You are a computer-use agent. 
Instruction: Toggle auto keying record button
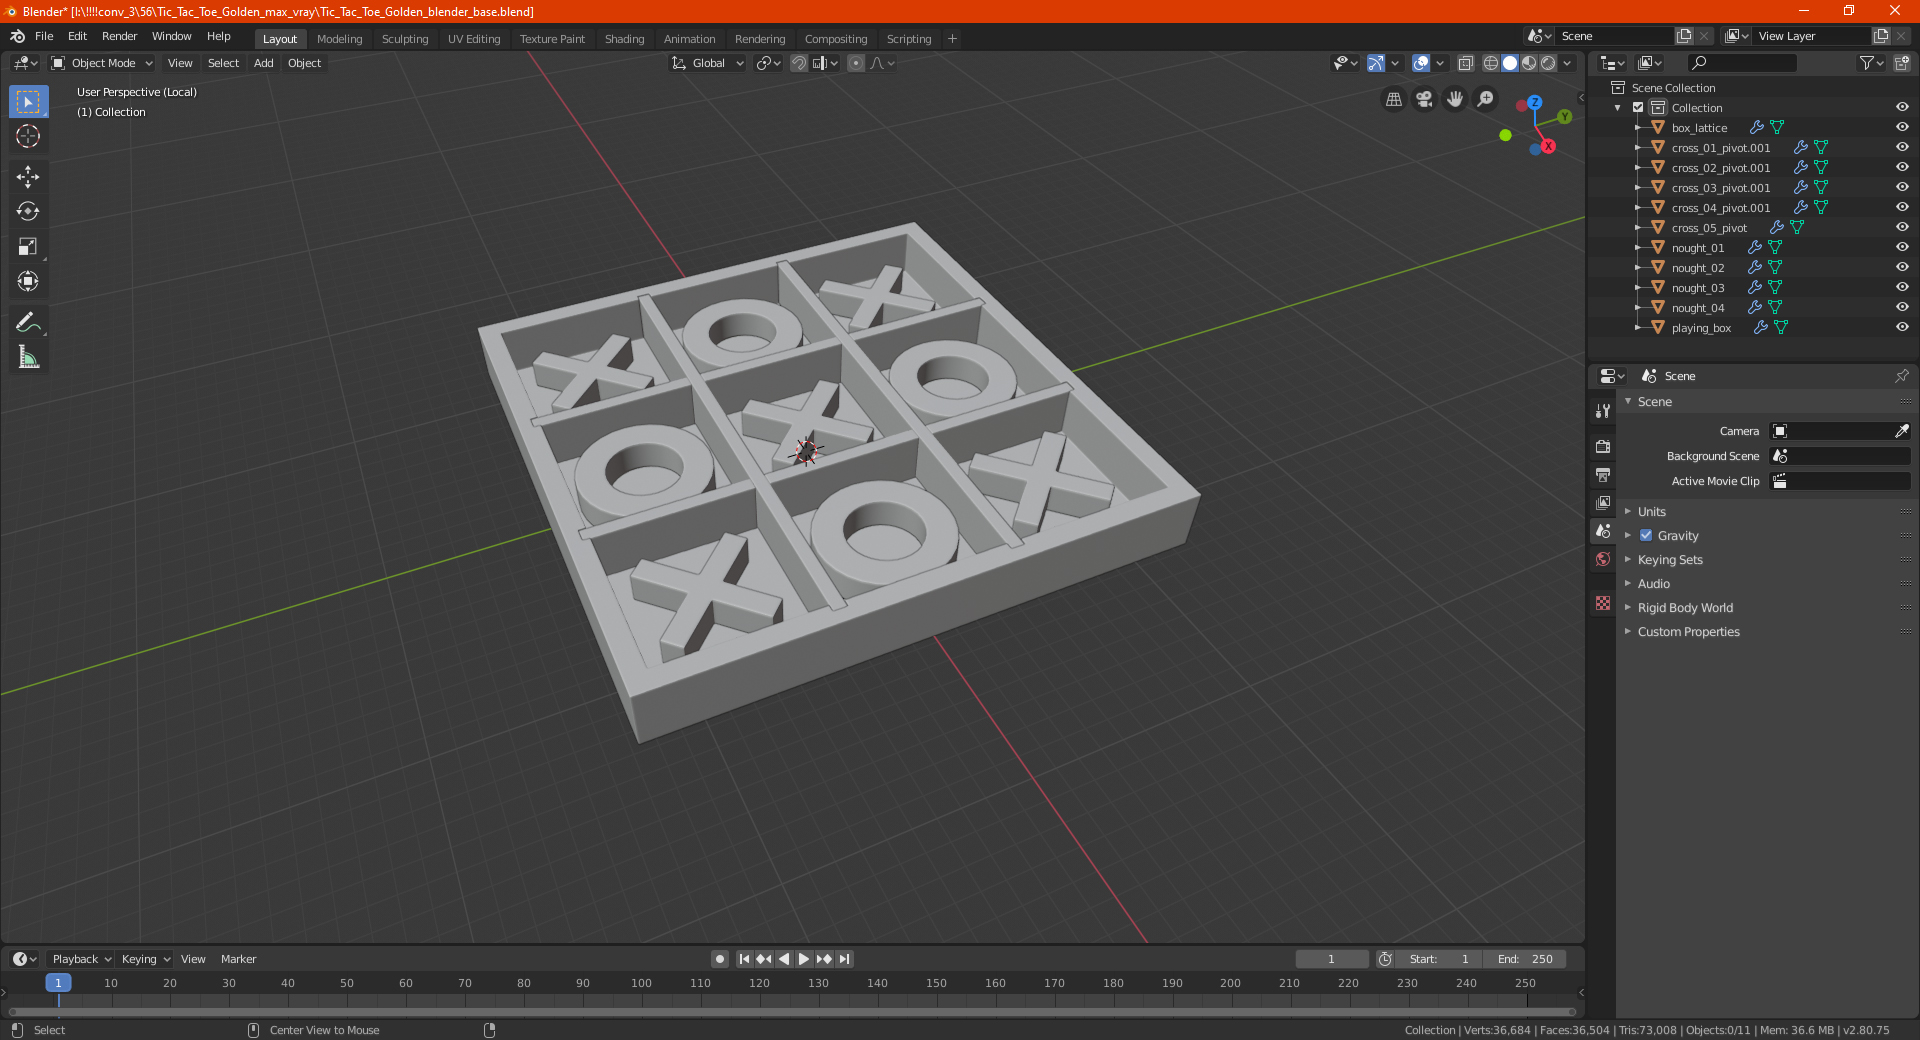719,959
